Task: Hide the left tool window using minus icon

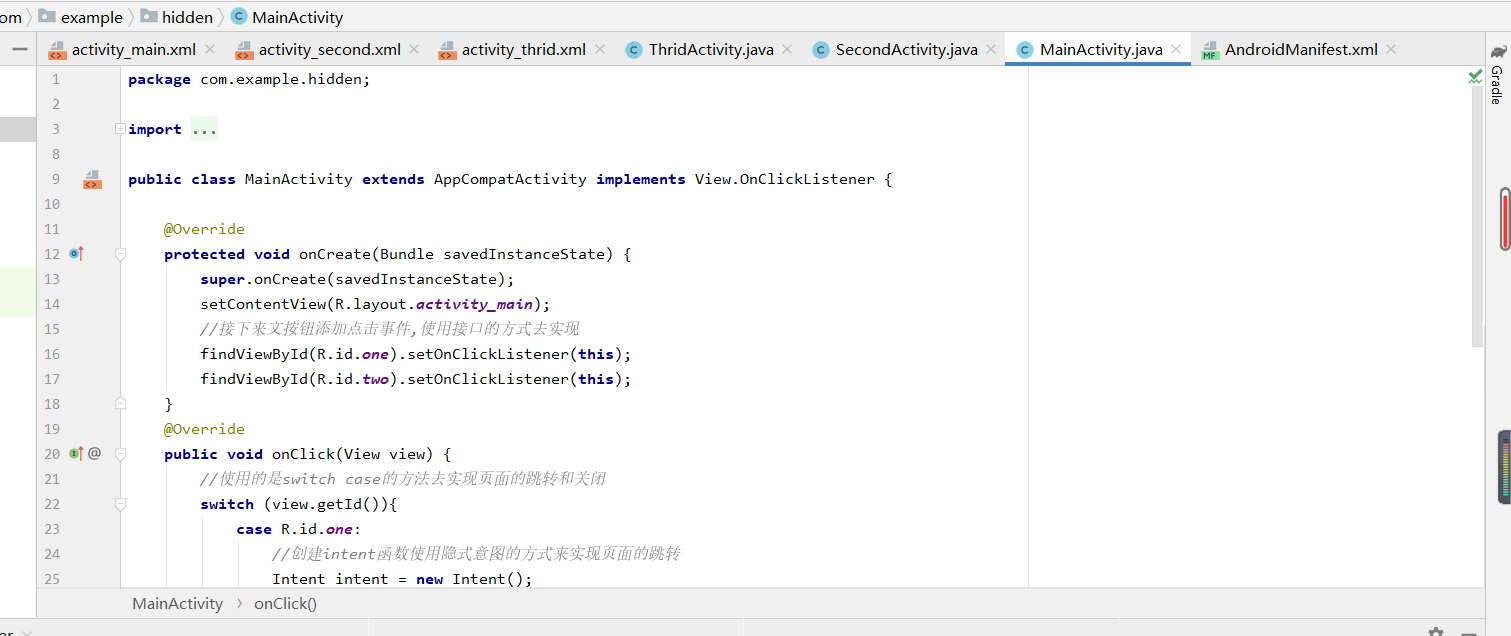Action: (x=20, y=49)
